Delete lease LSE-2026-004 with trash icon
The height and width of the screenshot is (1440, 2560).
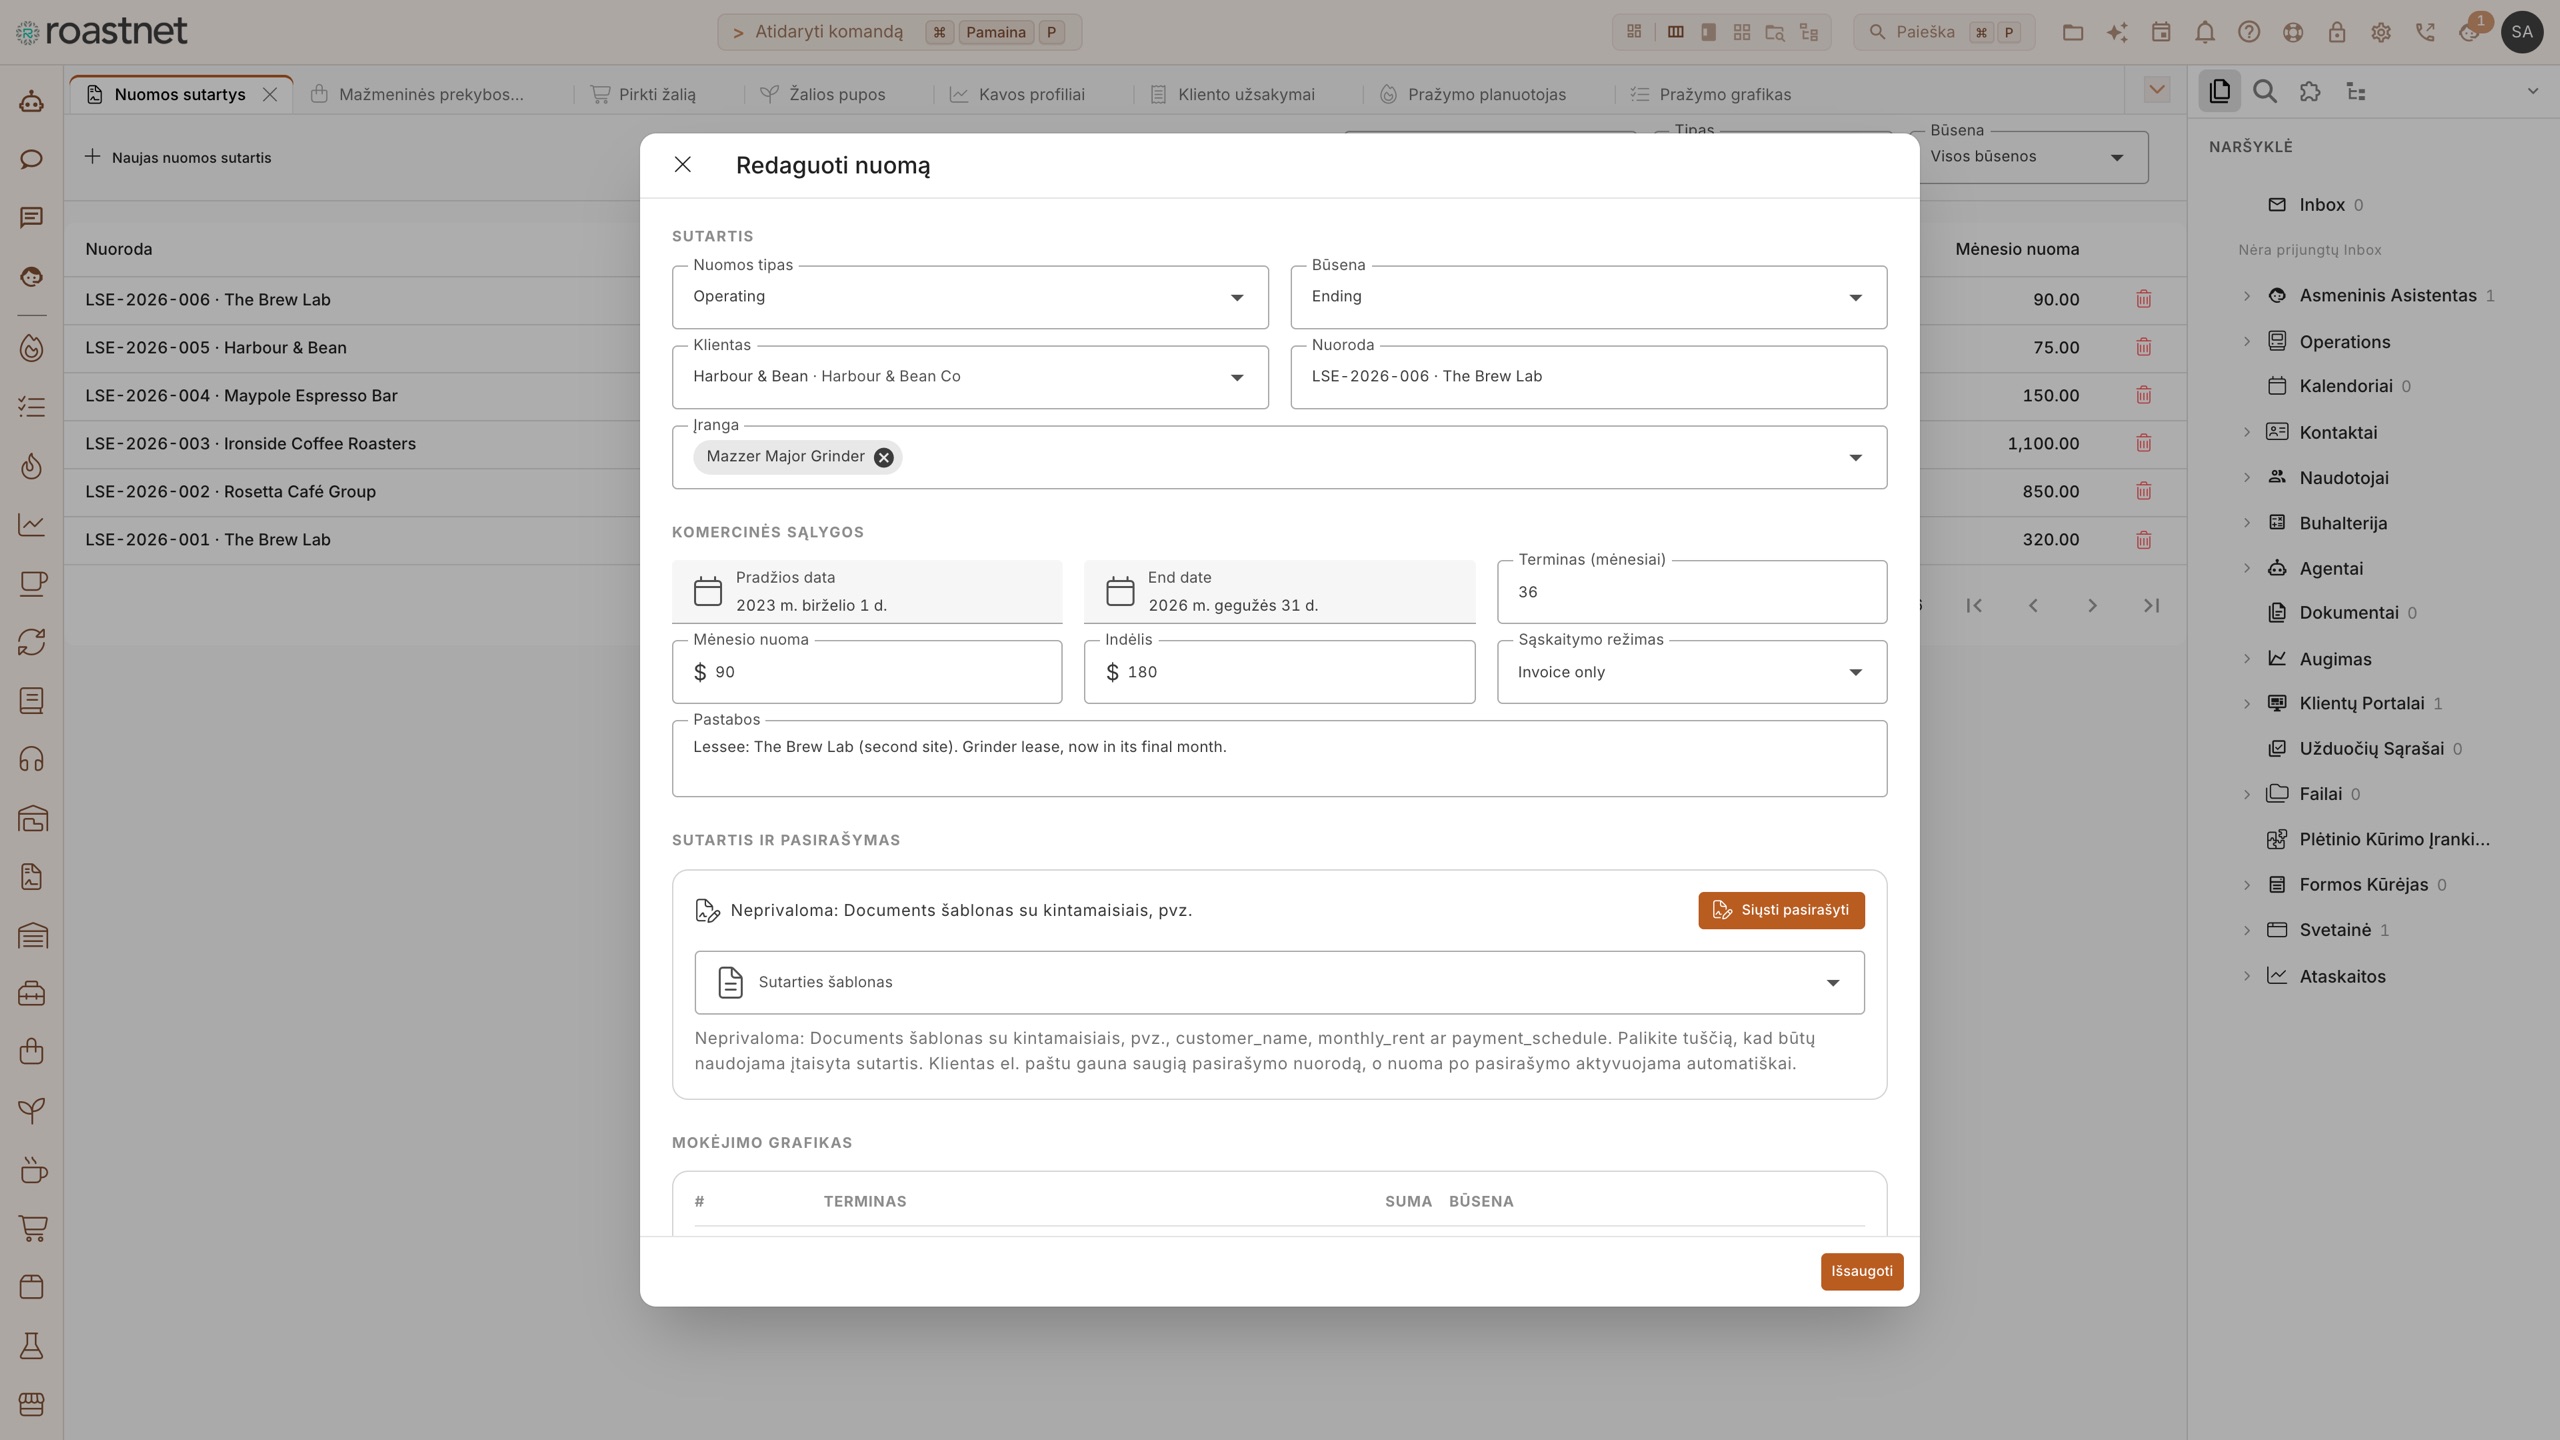coord(2143,395)
